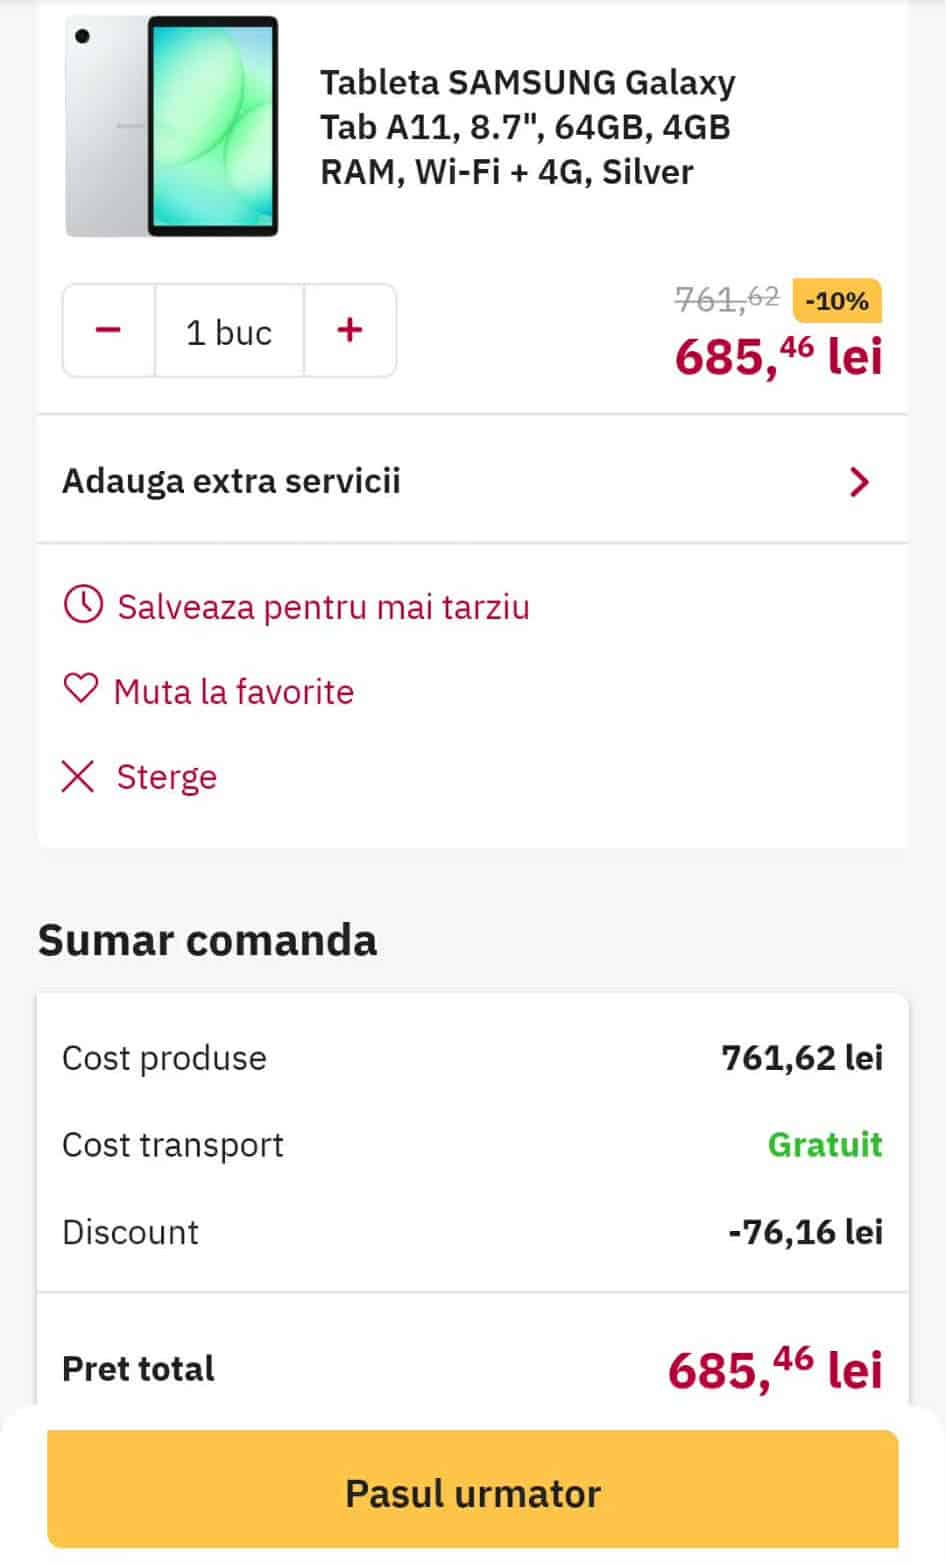Select 'Salveaza pentru mai tarziu' link

pyautogui.click(x=323, y=607)
